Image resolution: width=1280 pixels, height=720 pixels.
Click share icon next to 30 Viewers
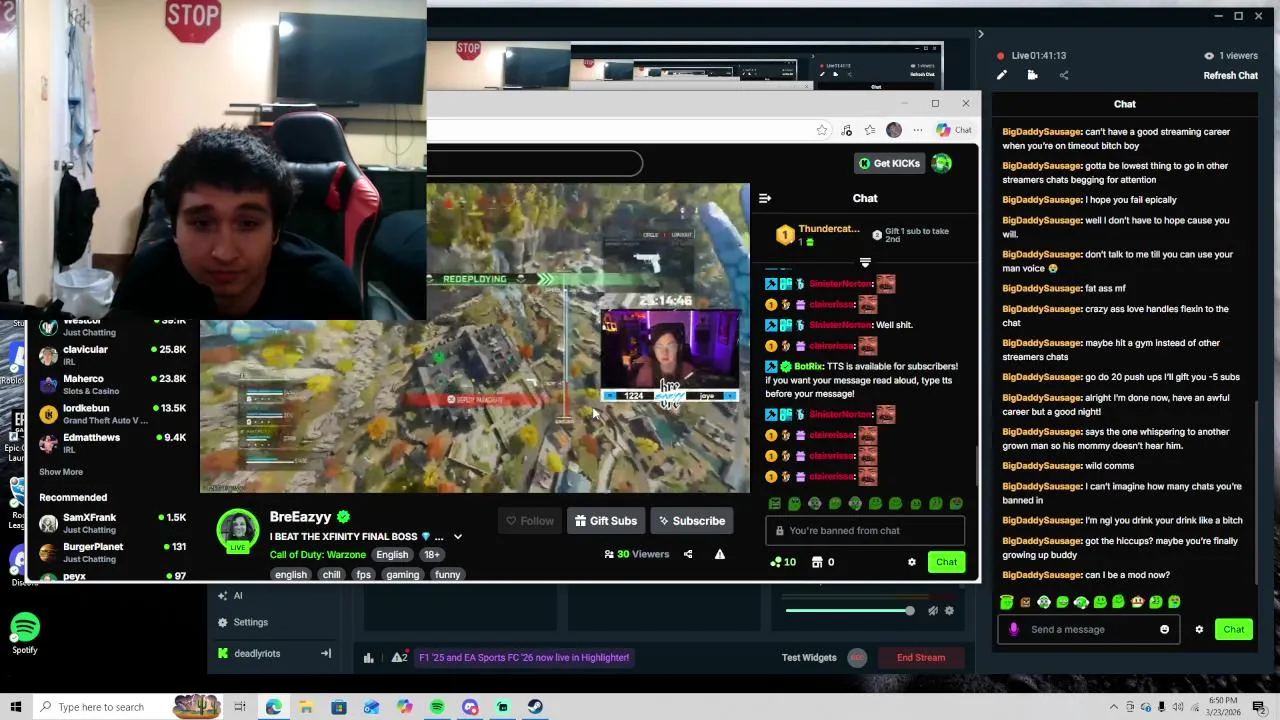[688, 554]
